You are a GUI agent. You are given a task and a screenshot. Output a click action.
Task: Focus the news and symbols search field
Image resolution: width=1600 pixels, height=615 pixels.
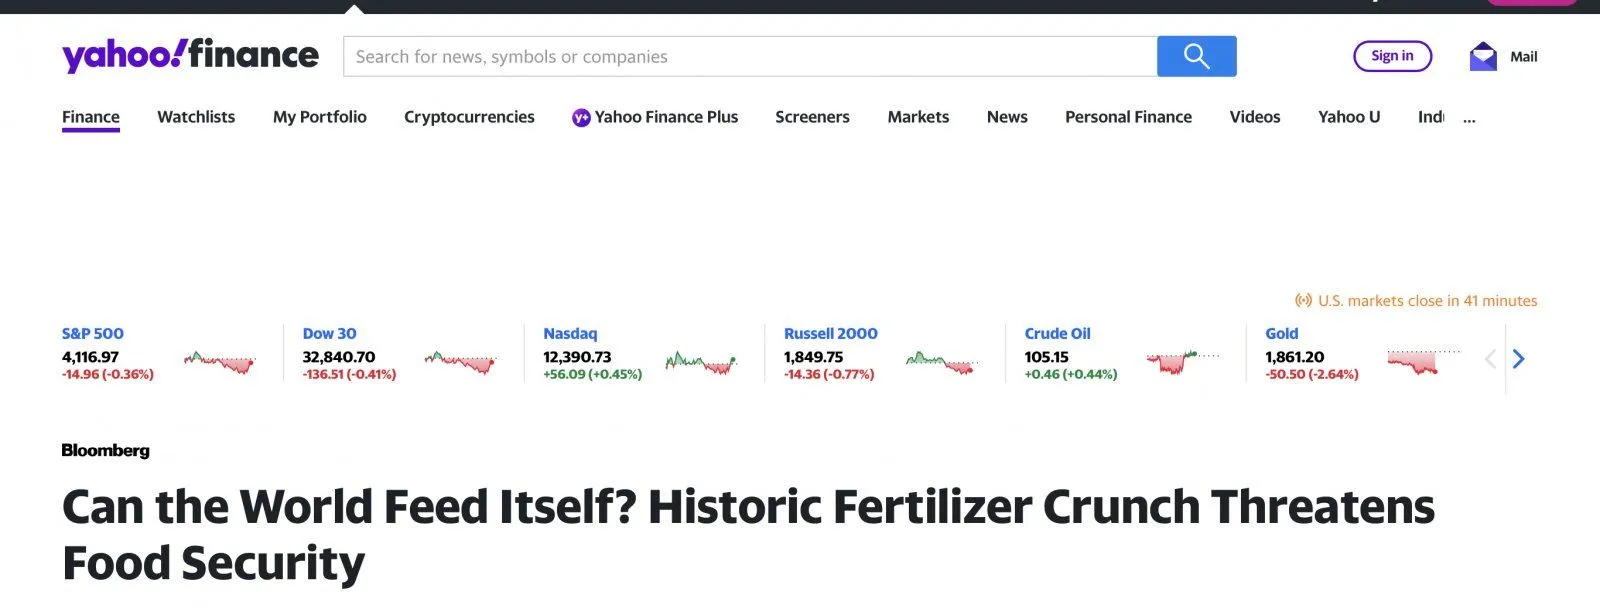(x=750, y=57)
